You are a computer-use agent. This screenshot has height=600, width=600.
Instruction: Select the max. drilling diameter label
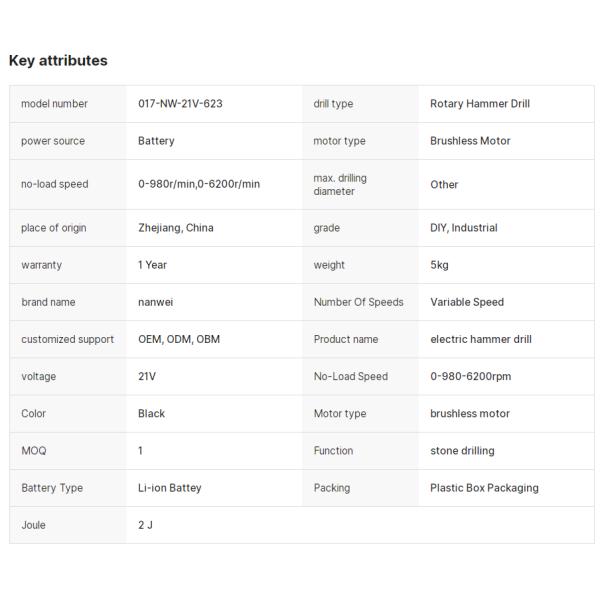tap(340, 184)
